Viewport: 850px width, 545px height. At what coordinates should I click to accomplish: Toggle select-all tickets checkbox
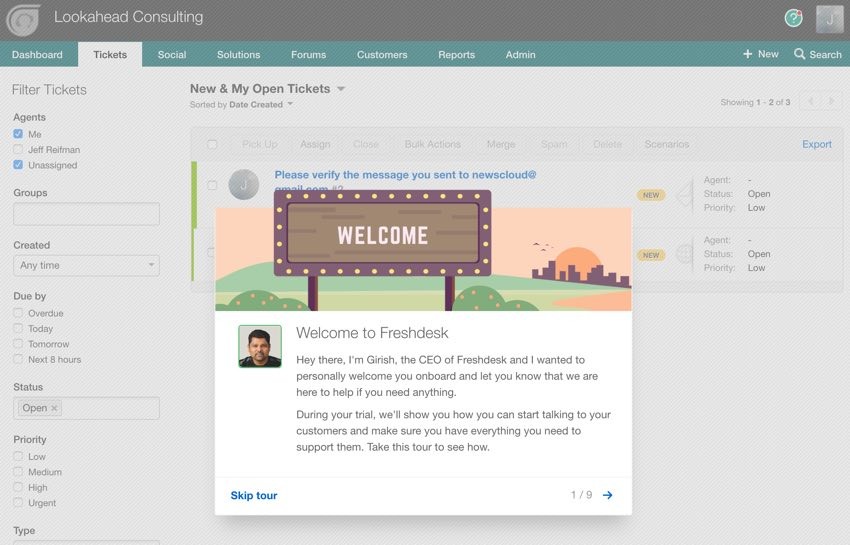212,144
